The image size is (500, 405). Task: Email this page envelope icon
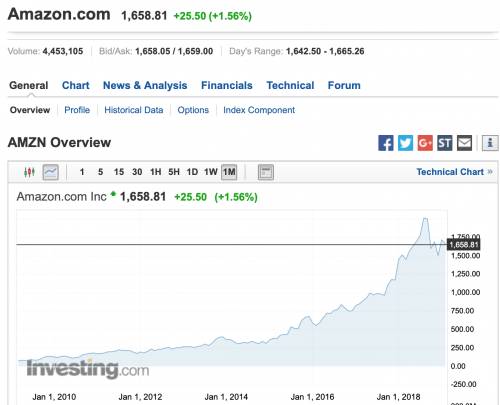coord(464,143)
